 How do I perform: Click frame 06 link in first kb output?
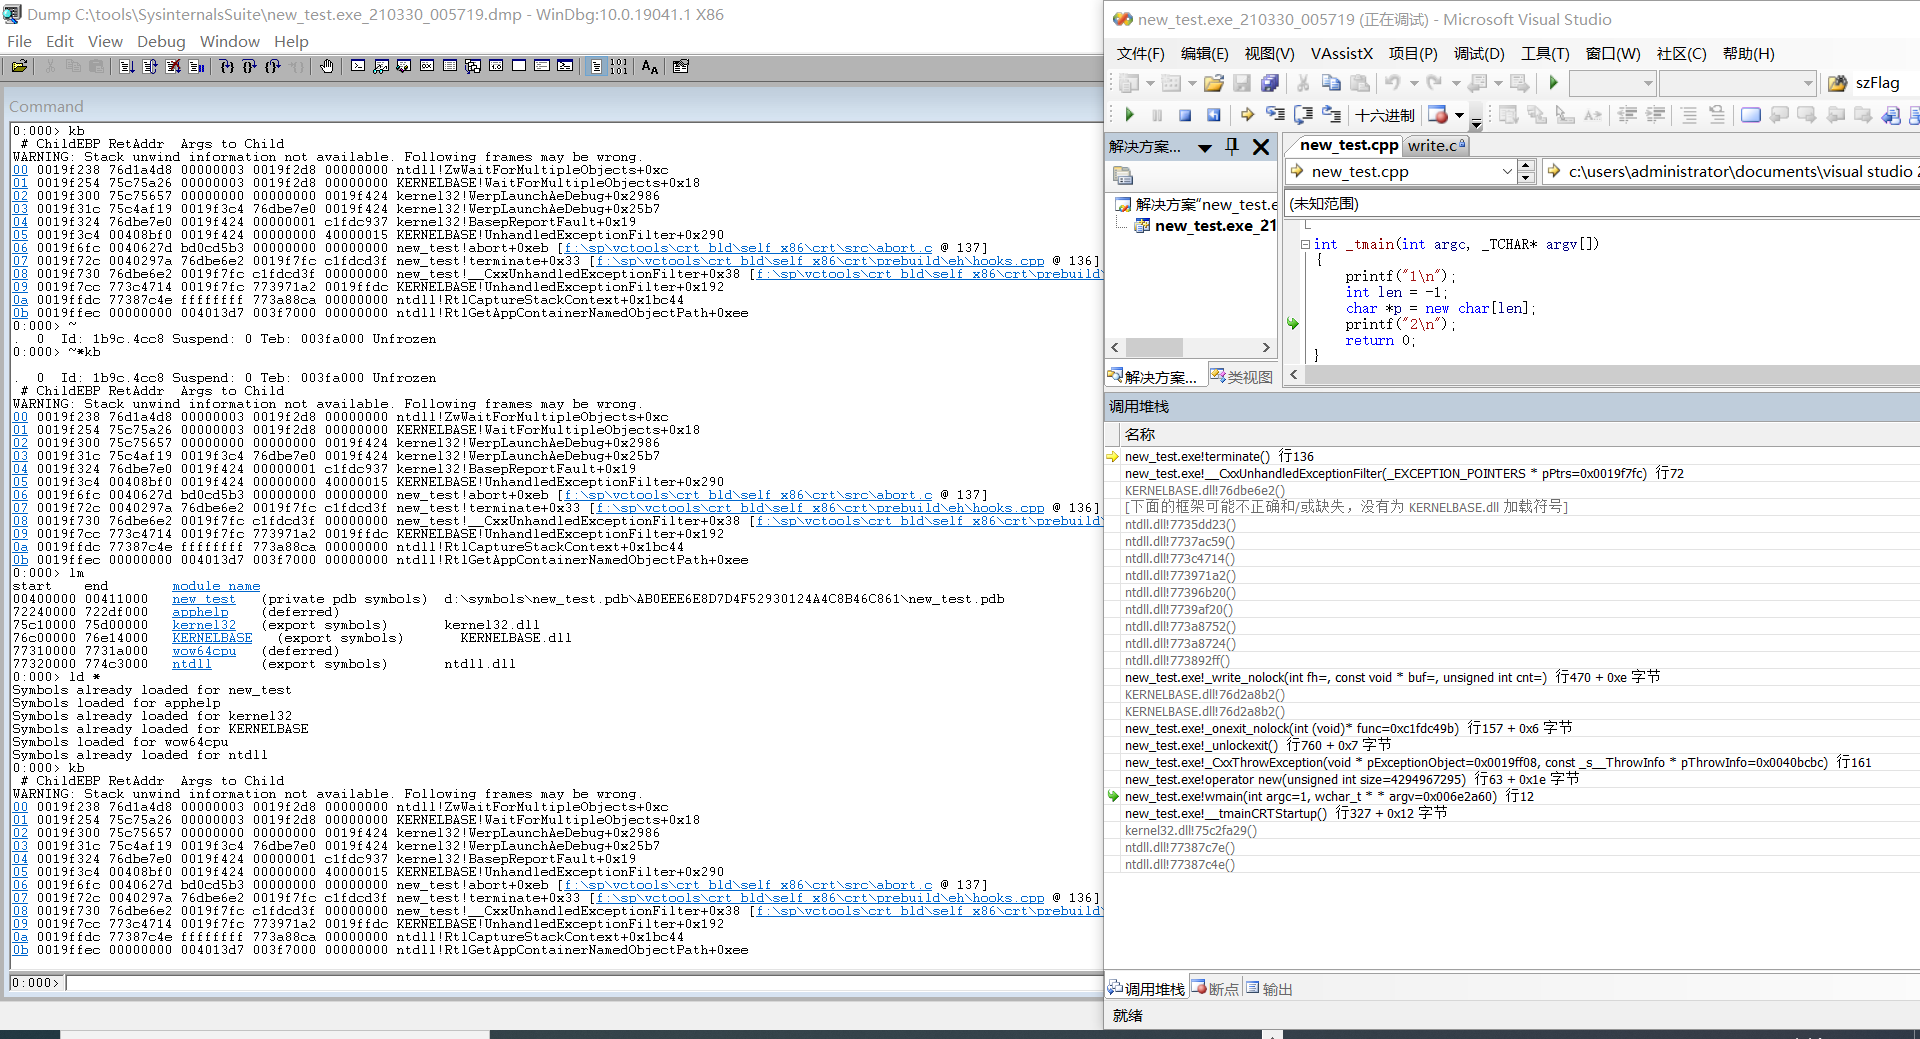(x=20, y=248)
